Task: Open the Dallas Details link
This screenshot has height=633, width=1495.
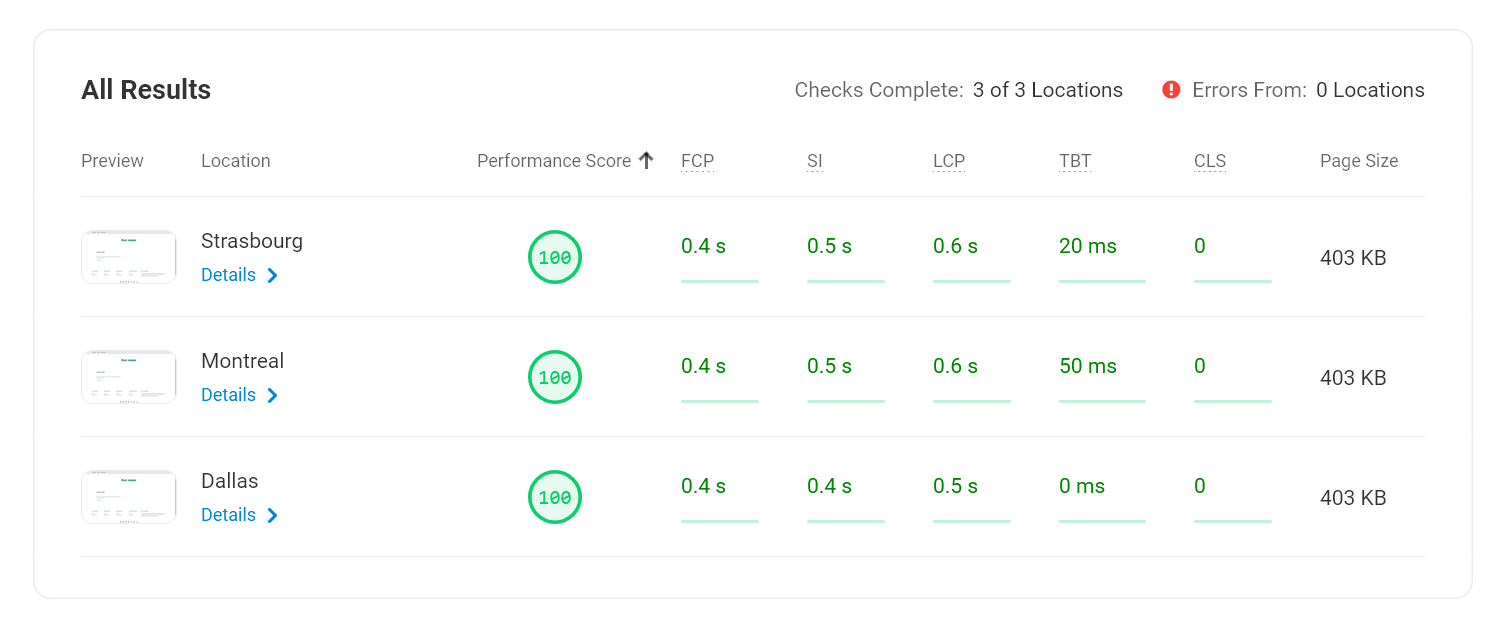Action: [x=228, y=515]
